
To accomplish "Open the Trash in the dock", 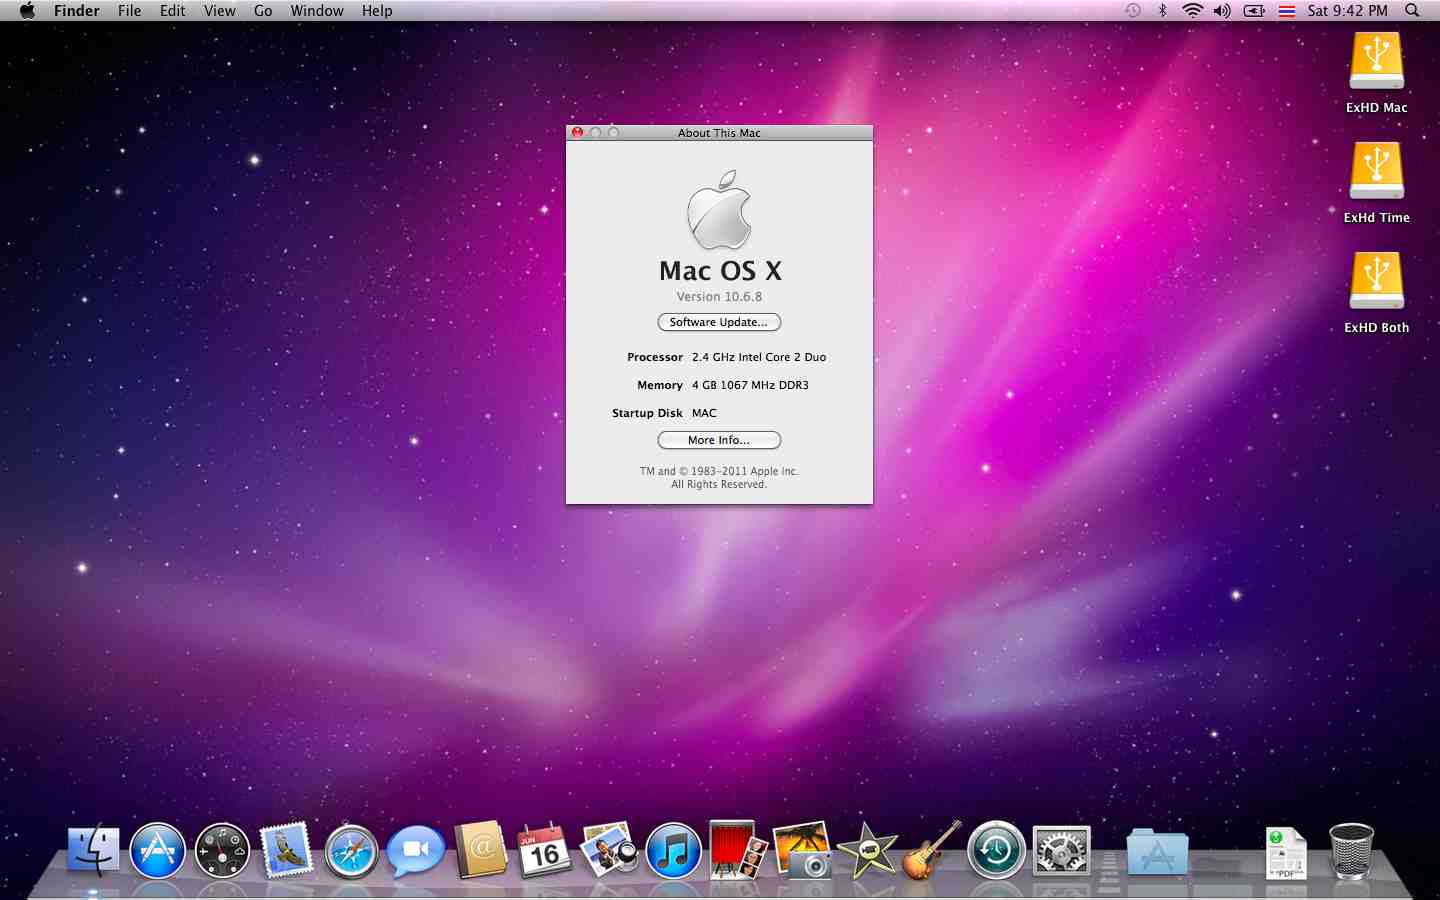I will pos(1351,851).
